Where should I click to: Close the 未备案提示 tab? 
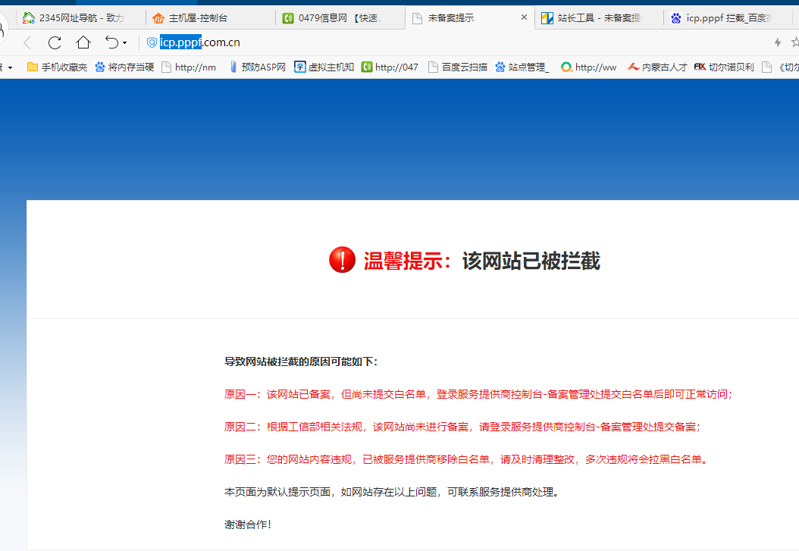click(522, 18)
